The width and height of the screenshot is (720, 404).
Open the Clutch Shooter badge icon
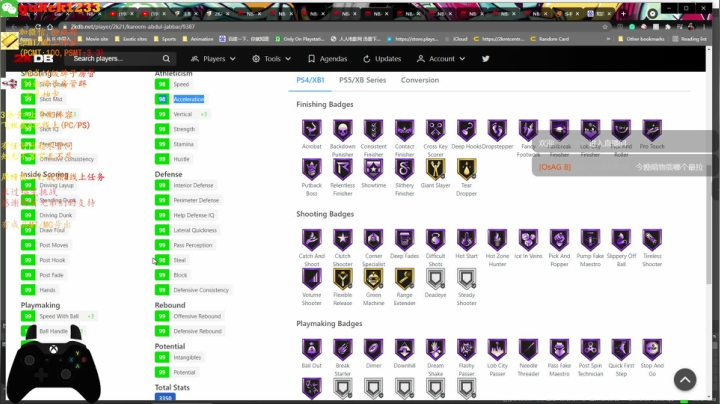coord(343,240)
